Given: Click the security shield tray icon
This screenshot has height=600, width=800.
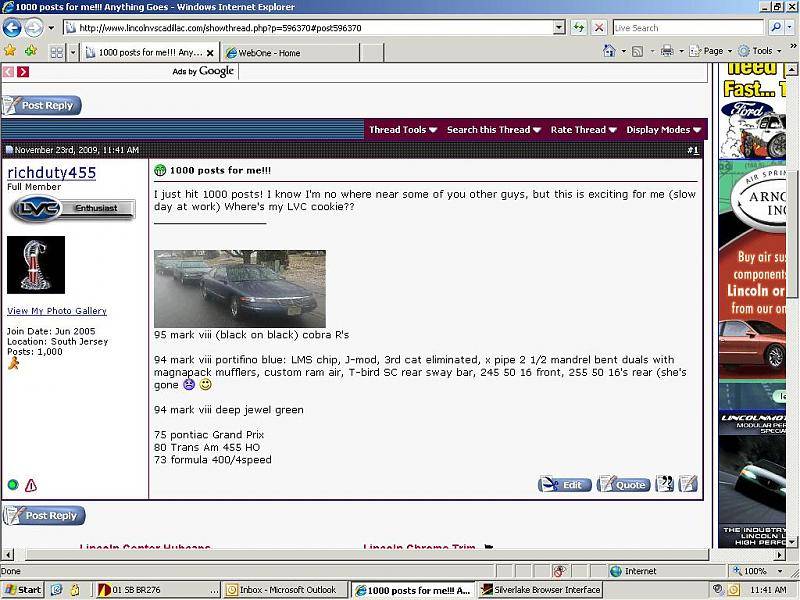Looking at the screenshot, I should 718,590.
